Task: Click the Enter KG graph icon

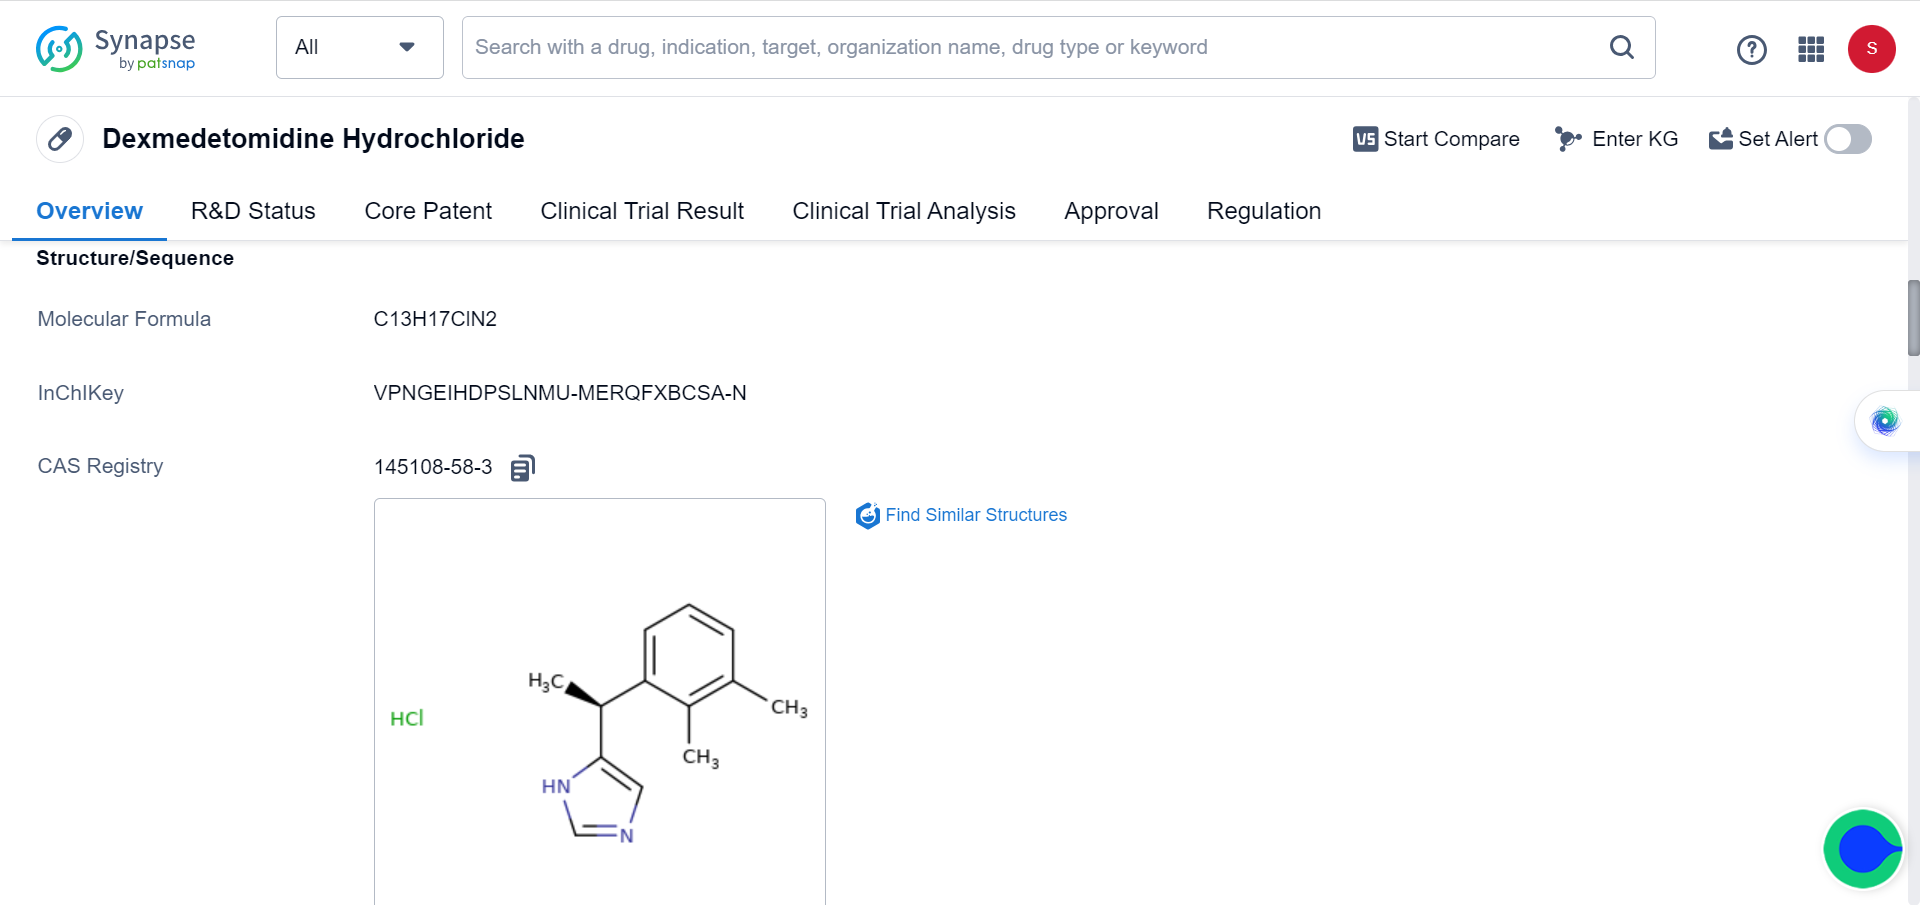Action: (x=1567, y=139)
